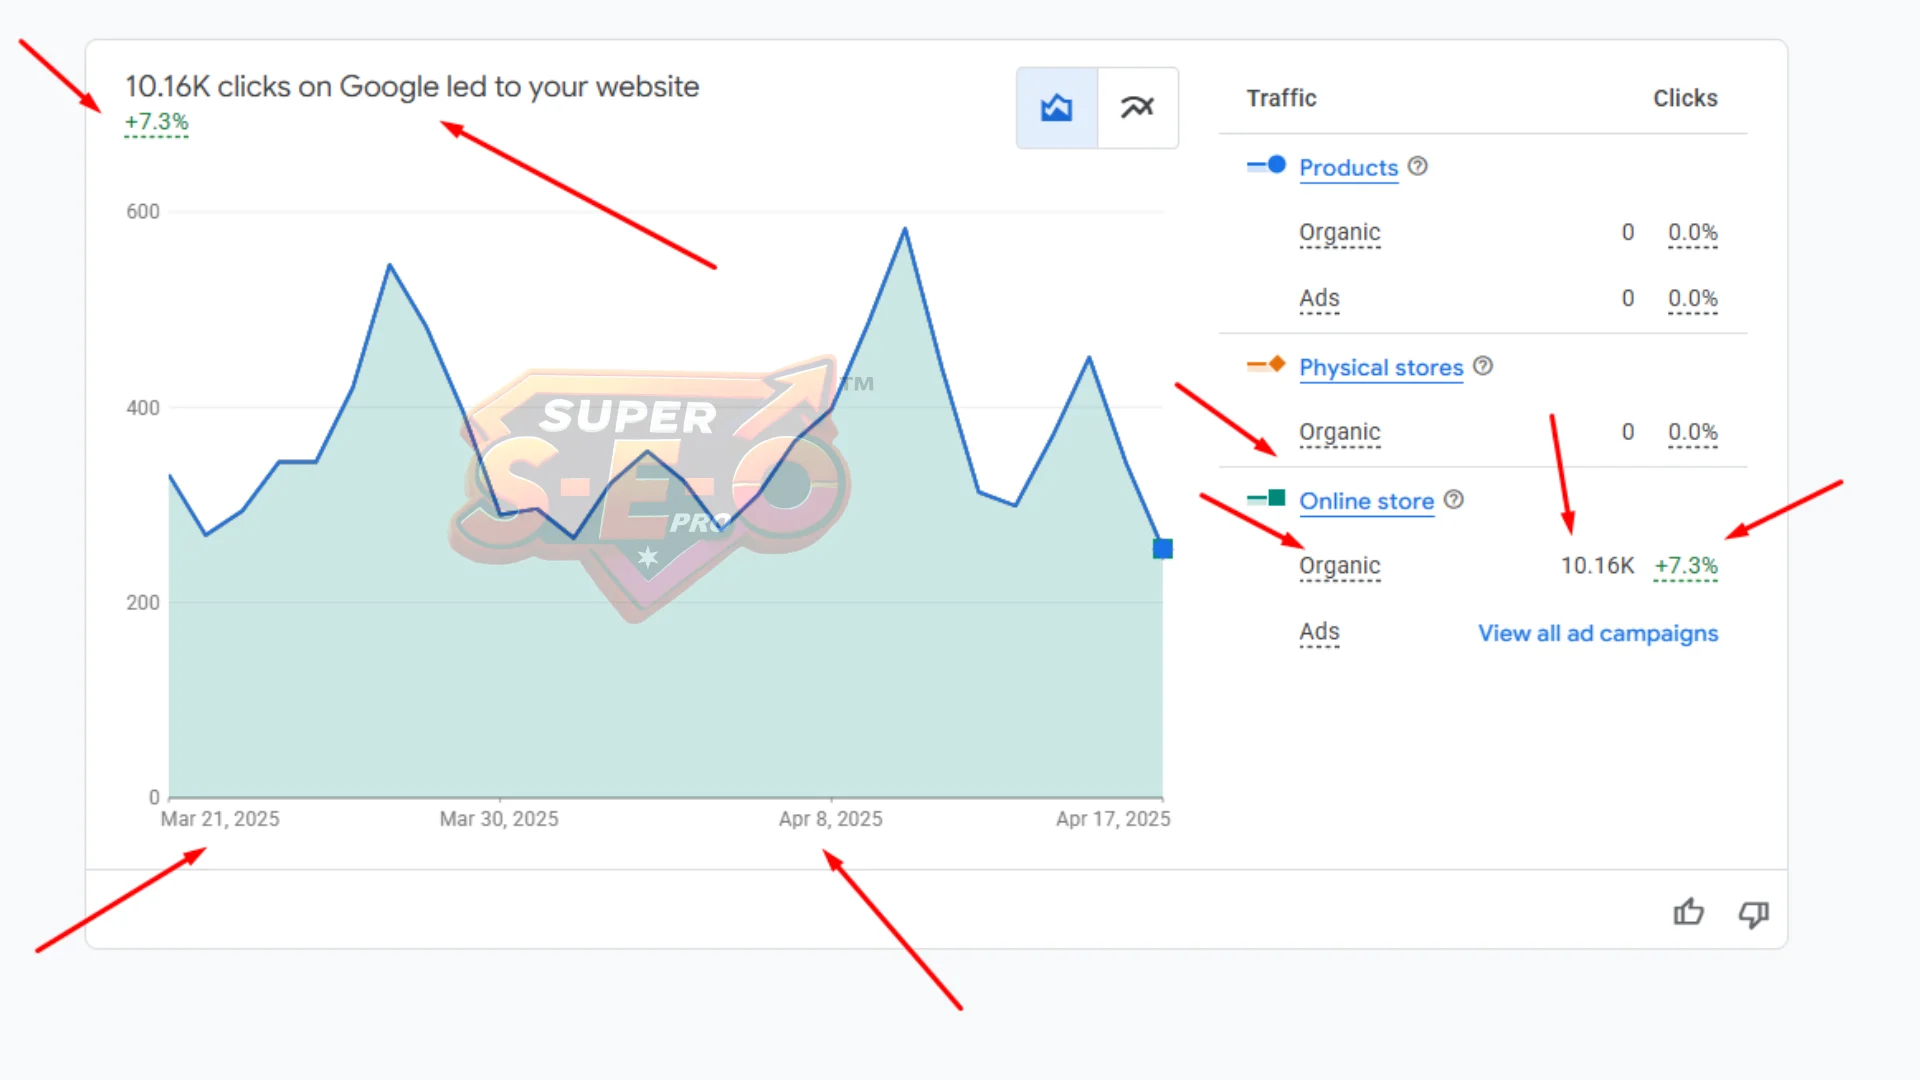
Task: Open help icon next to Online store
Action: pyautogui.click(x=1454, y=499)
